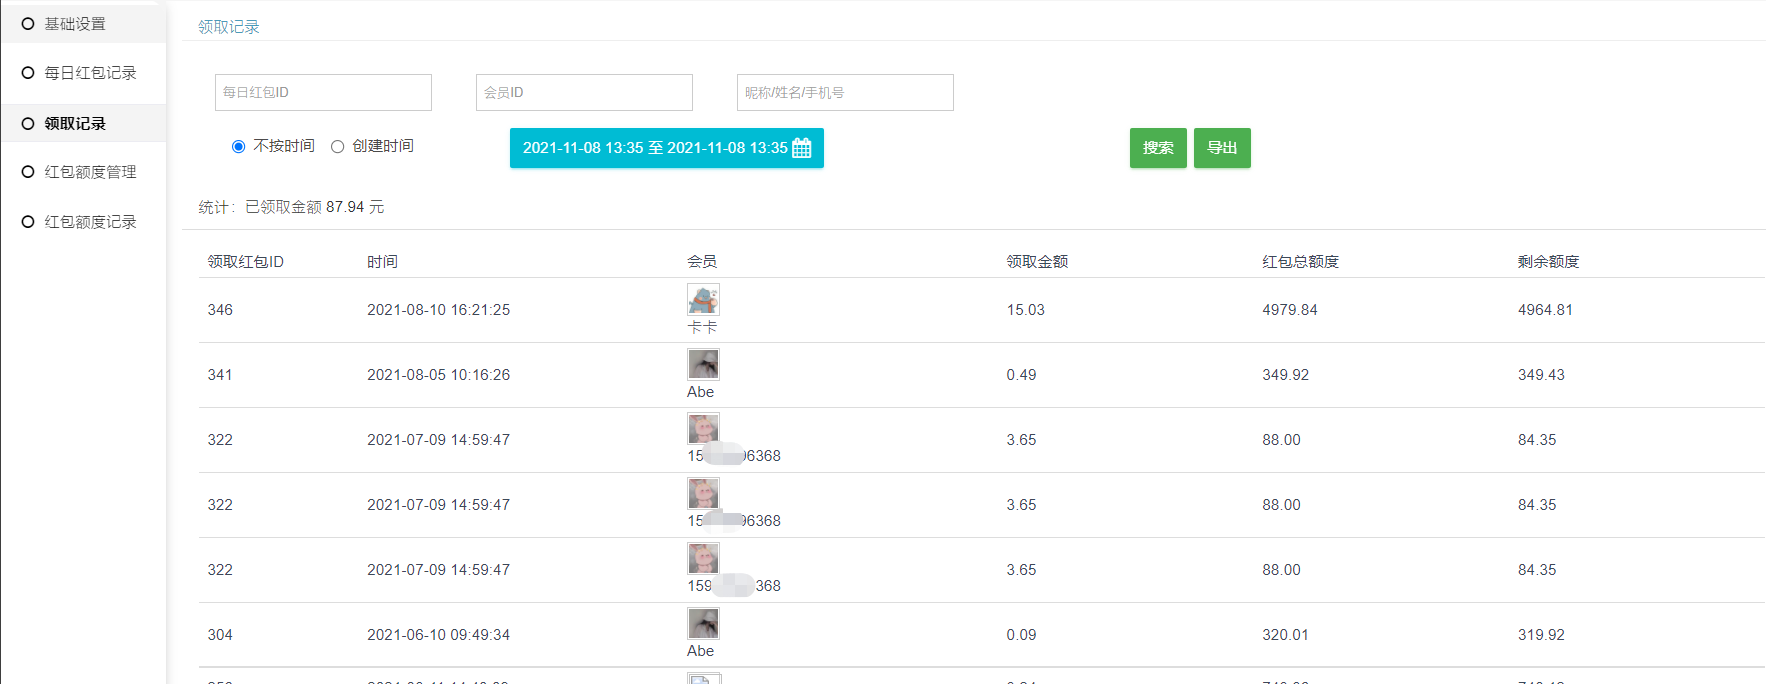Click Abe's avatar in row 304
1766x684 pixels.
(703, 624)
